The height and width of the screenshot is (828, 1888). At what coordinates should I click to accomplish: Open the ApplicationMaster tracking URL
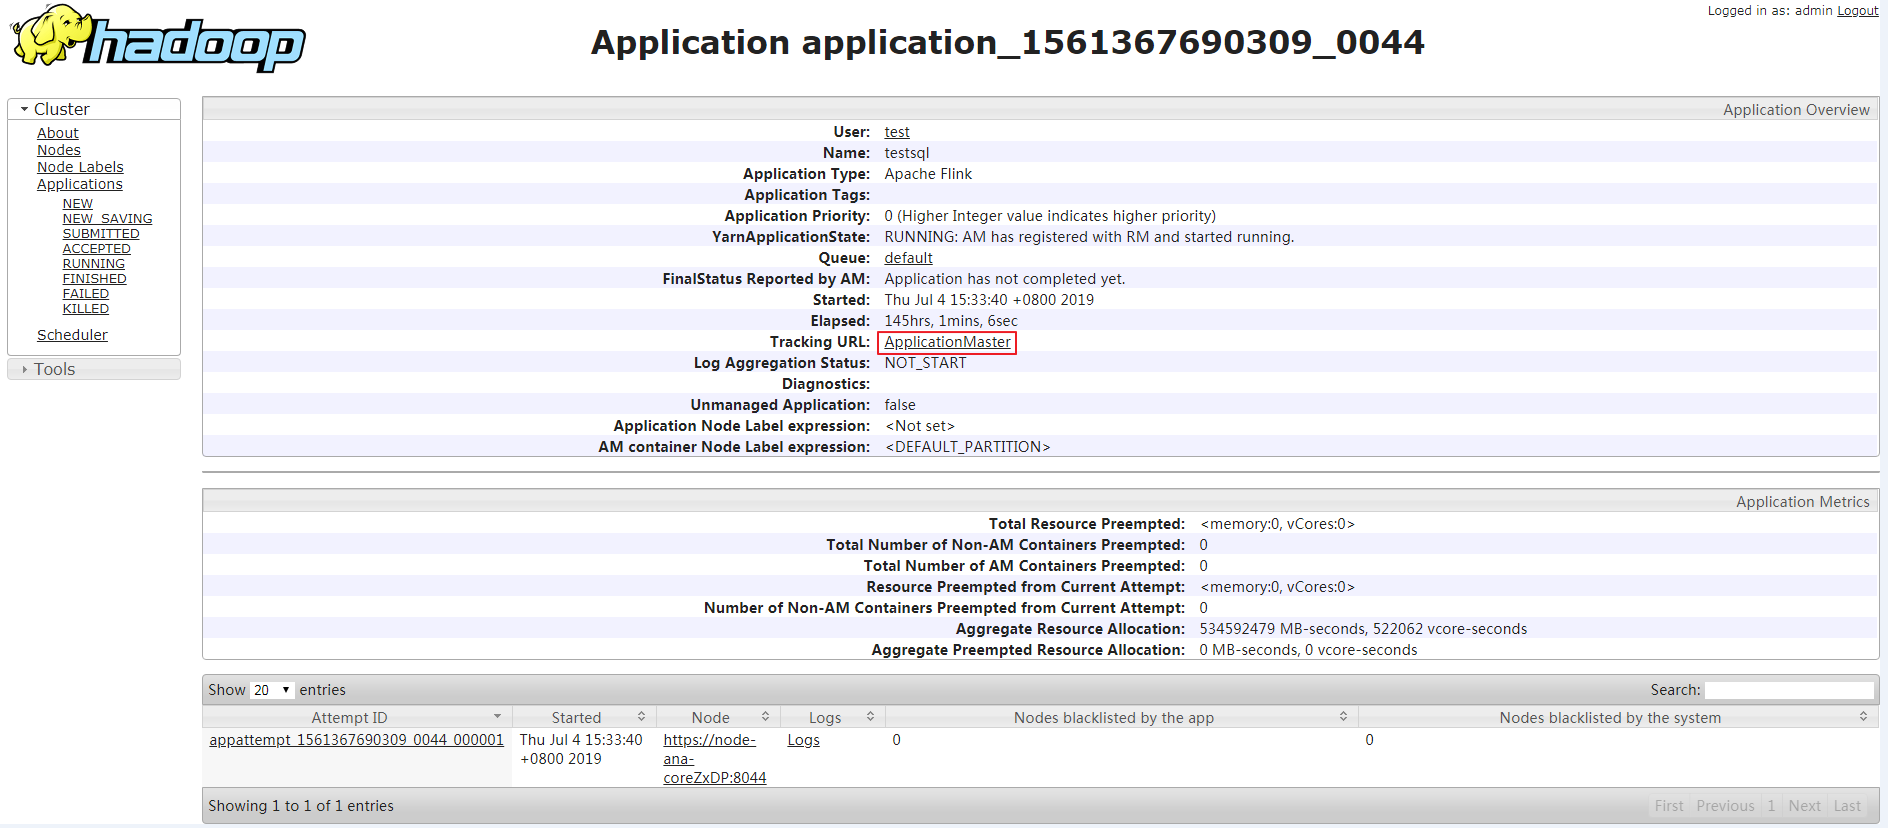[x=947, y=342]
